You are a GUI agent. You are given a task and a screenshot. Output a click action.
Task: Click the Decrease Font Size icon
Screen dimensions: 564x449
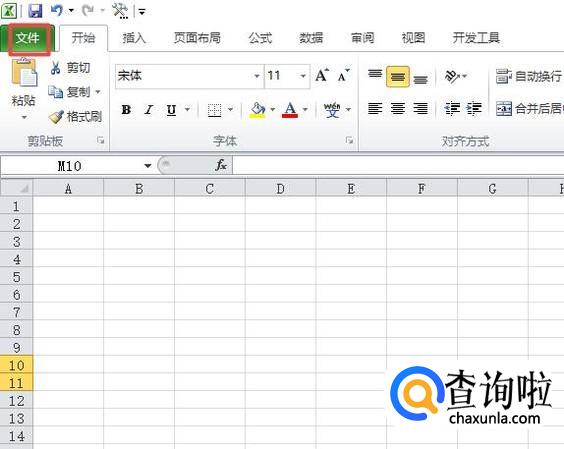tap(343, 76)
